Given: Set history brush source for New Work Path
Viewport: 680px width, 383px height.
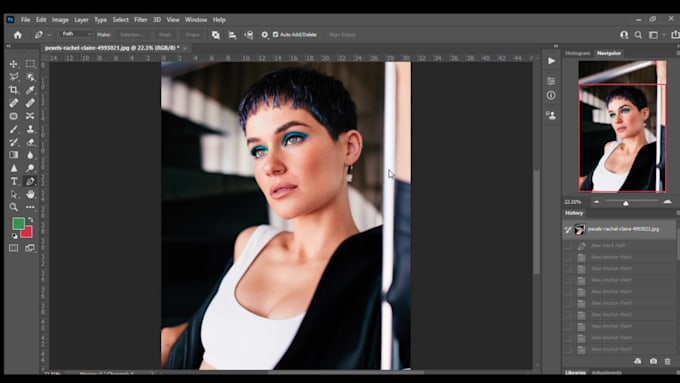Looking at the screenshot, I should coord(568,246).
